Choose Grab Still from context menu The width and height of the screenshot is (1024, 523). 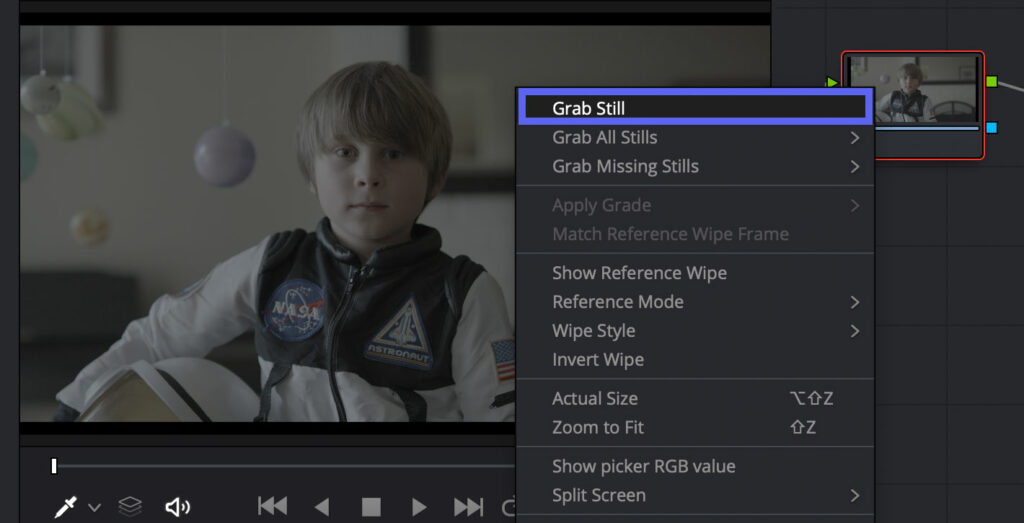[x=695, y=108]
